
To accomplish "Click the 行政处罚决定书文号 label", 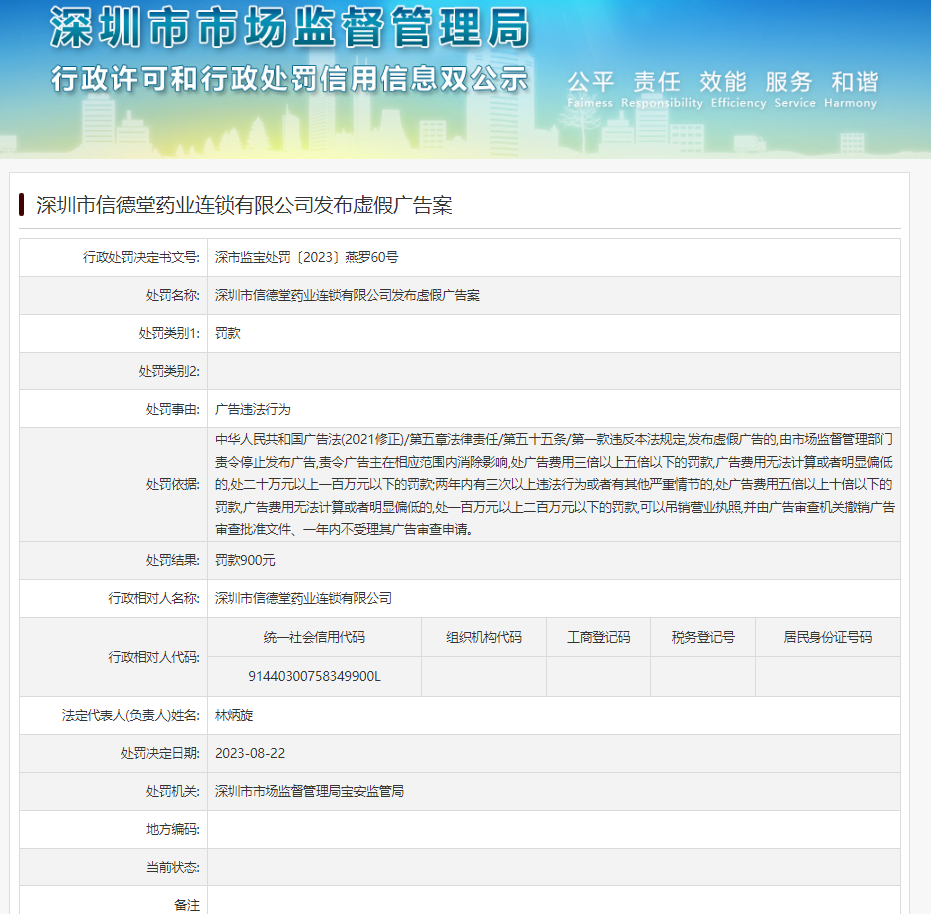I will tap(141, 257).
